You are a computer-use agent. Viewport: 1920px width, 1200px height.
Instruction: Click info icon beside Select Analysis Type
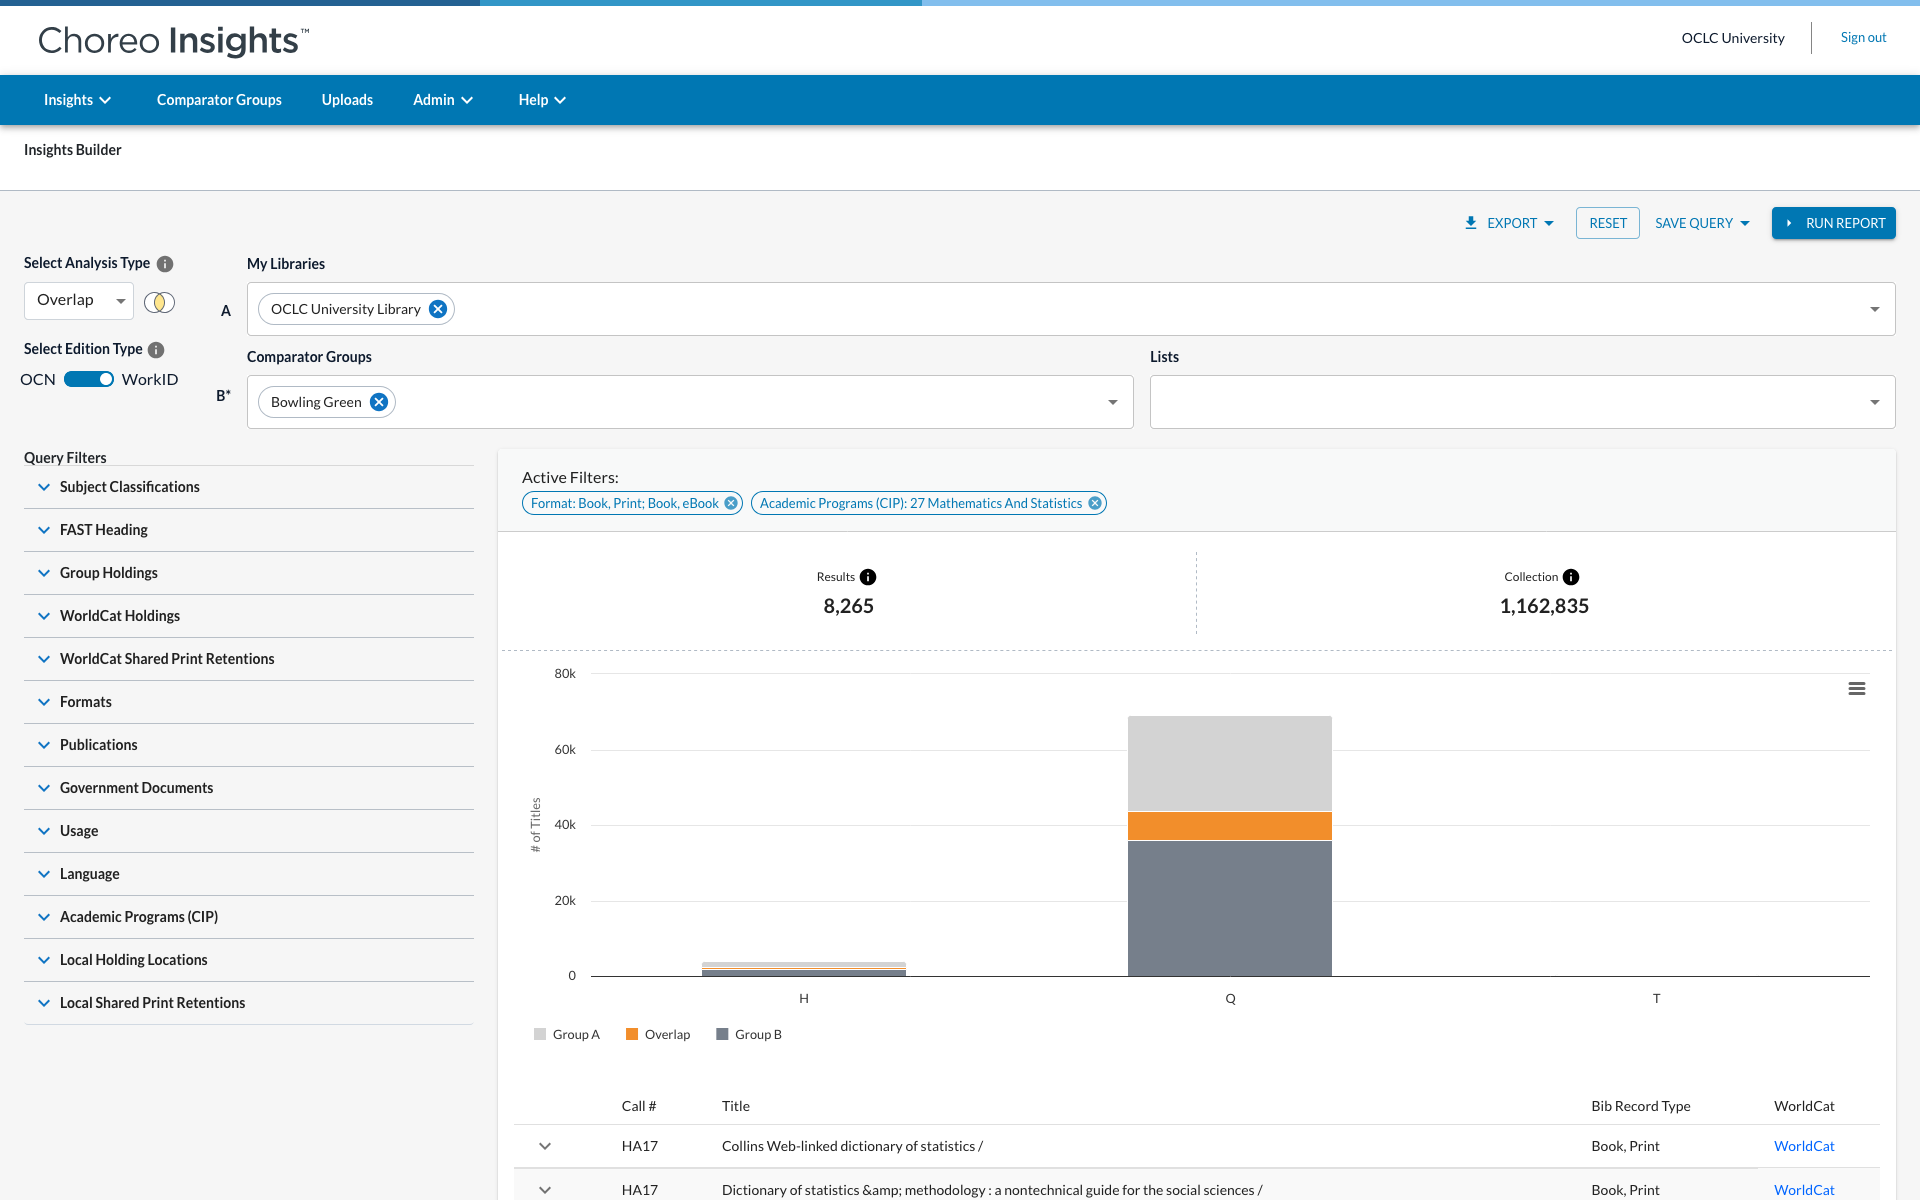coord(165,264)
